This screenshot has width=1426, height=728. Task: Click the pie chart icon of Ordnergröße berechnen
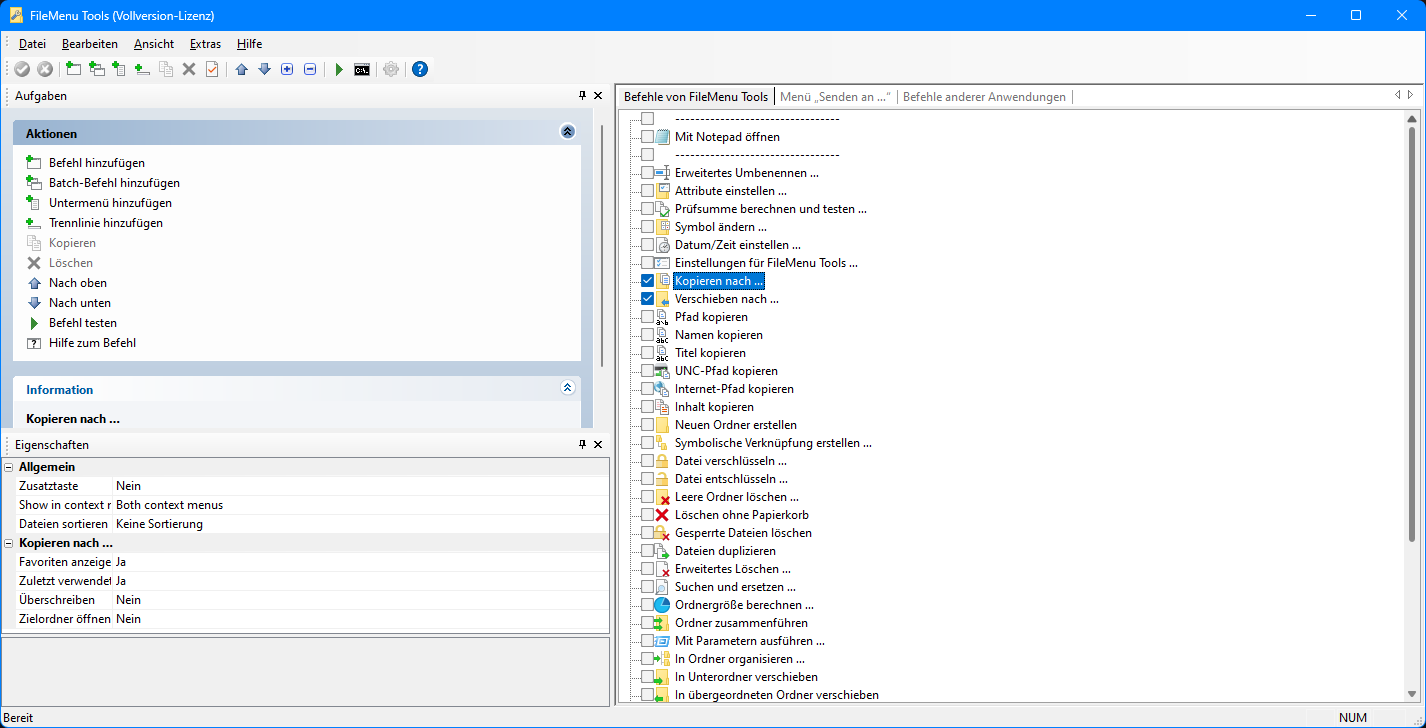tap(662, 605)
